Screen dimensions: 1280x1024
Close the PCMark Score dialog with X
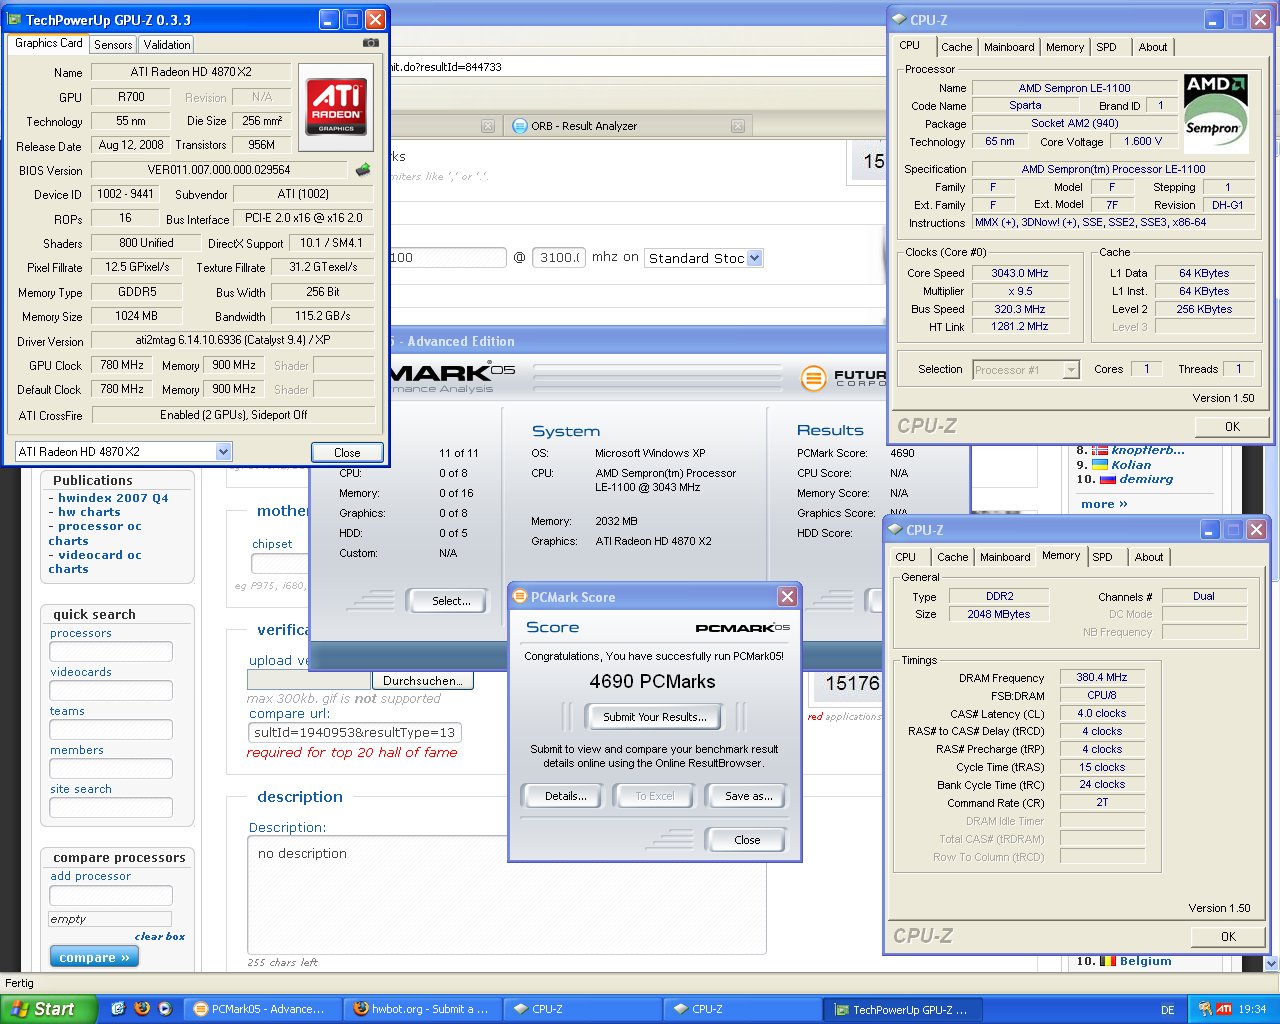click(788, 597)
